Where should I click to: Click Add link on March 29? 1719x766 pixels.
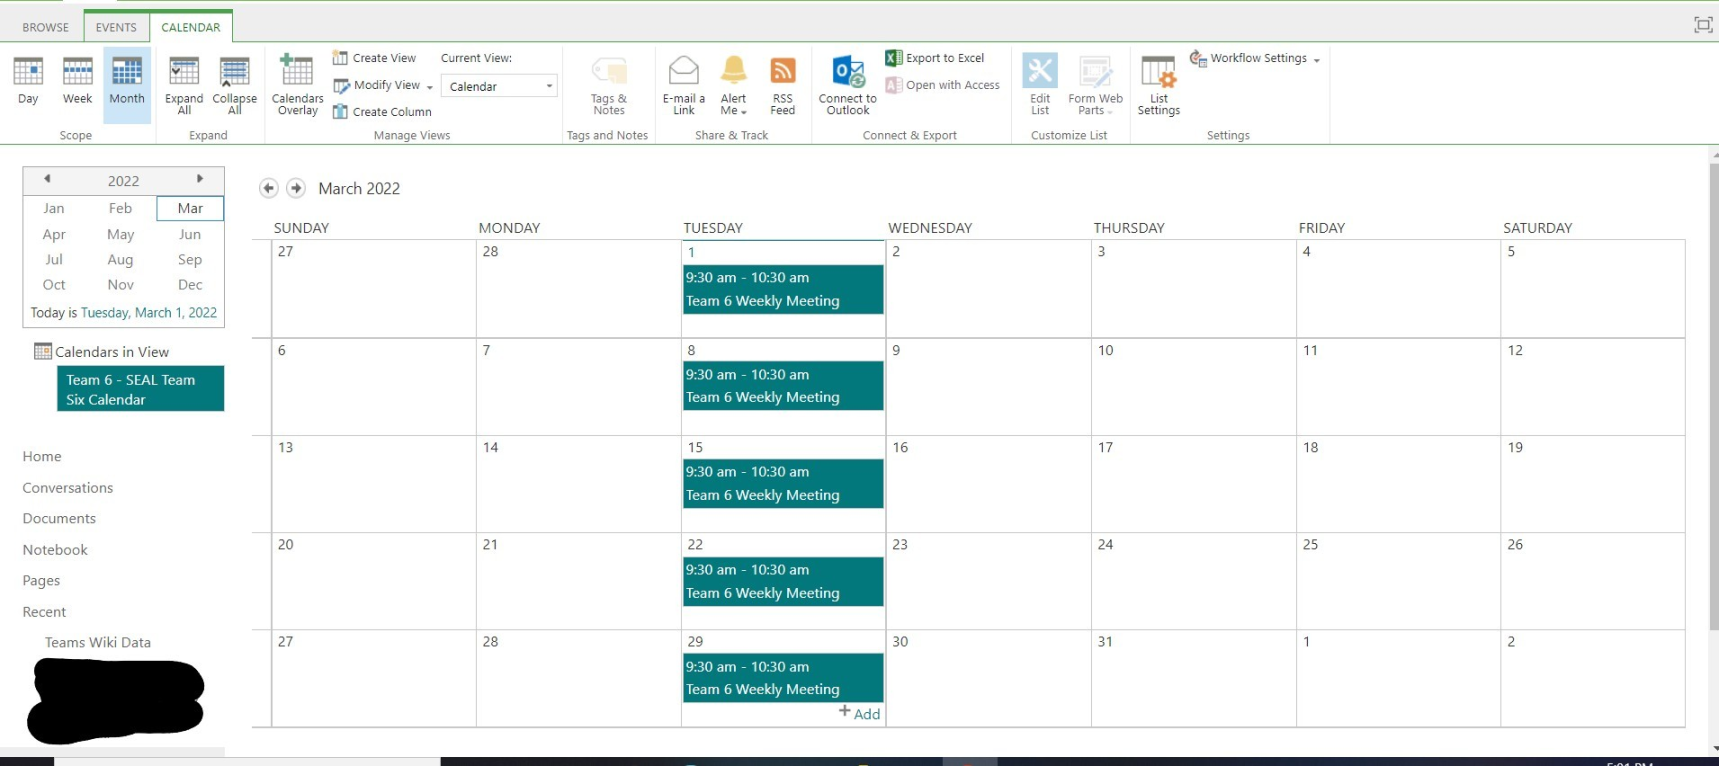[x=860, y=713]
